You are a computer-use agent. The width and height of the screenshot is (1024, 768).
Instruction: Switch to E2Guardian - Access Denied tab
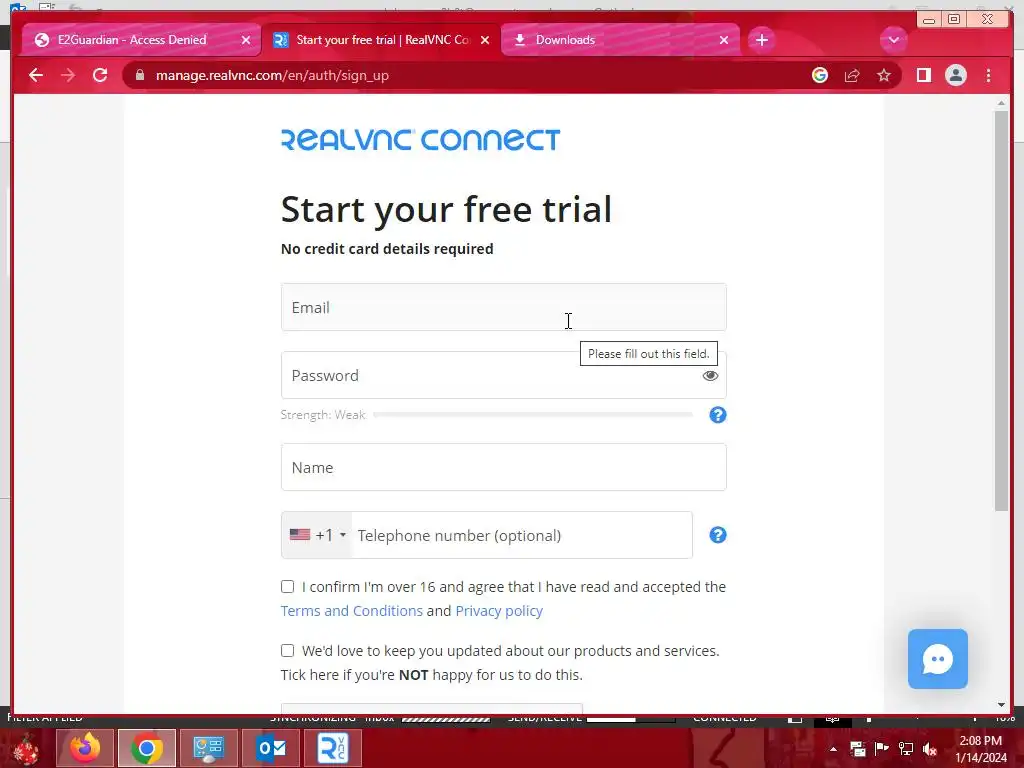coord(133,40)
